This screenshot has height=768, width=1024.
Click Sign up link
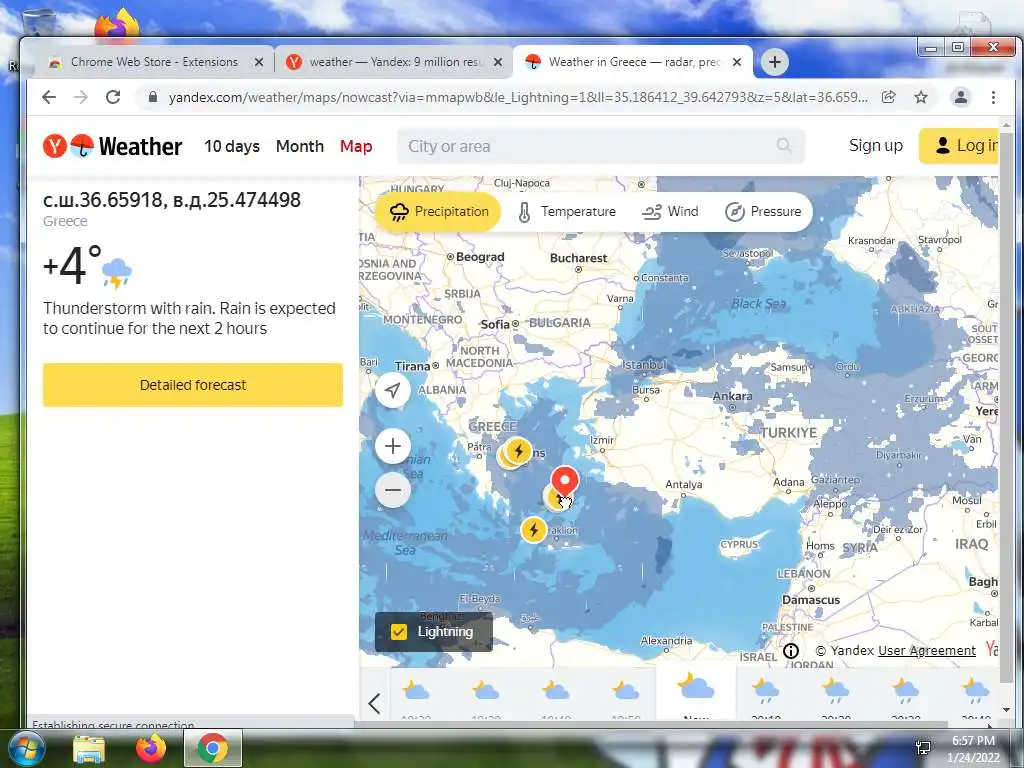[876, 146]
